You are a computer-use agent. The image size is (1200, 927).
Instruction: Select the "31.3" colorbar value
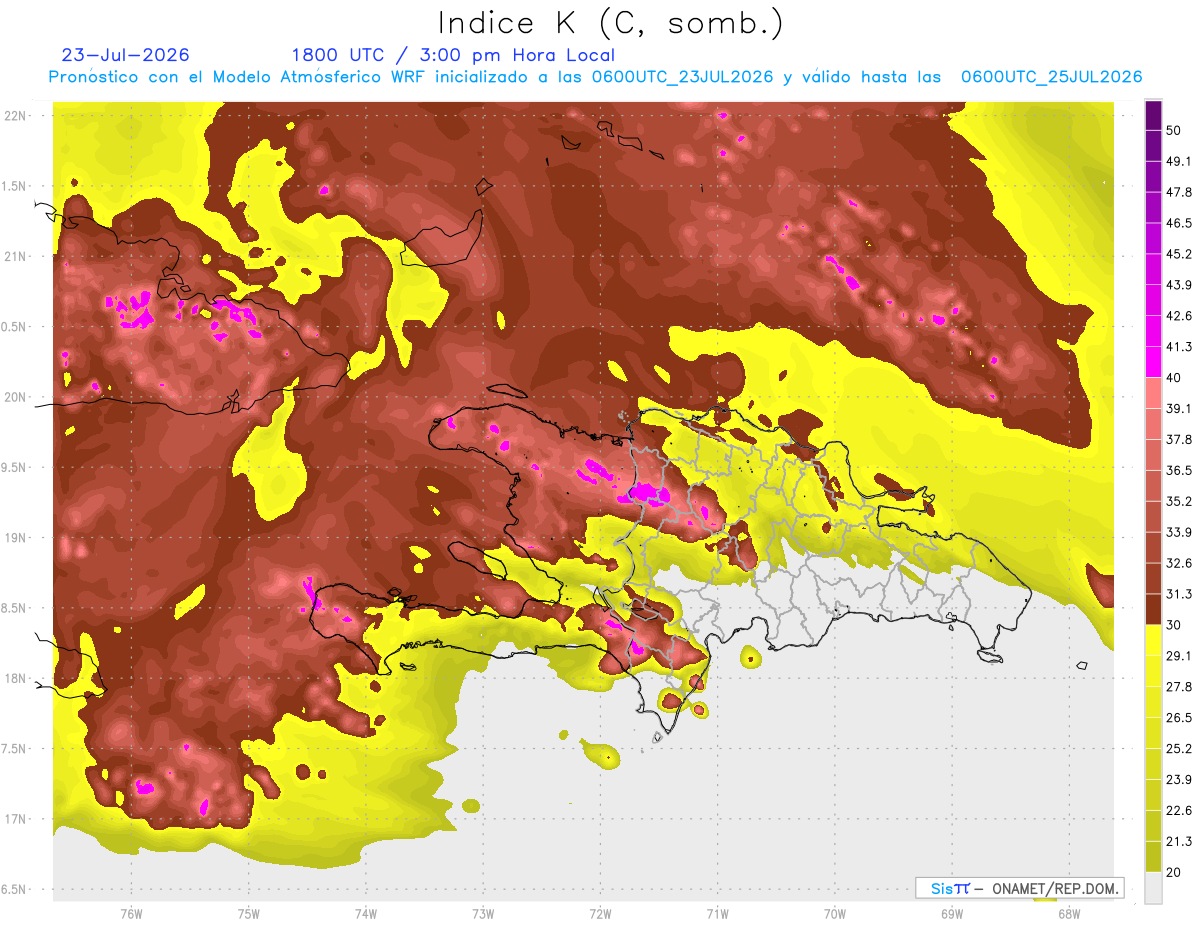pos(1179,594)
